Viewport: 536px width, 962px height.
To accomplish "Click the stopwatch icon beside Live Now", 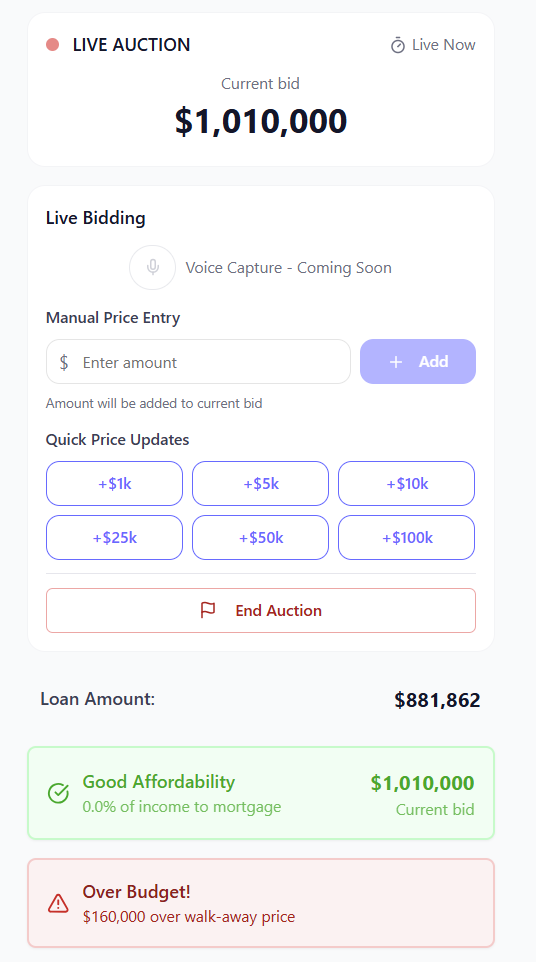I will click(x=398, y=45).
